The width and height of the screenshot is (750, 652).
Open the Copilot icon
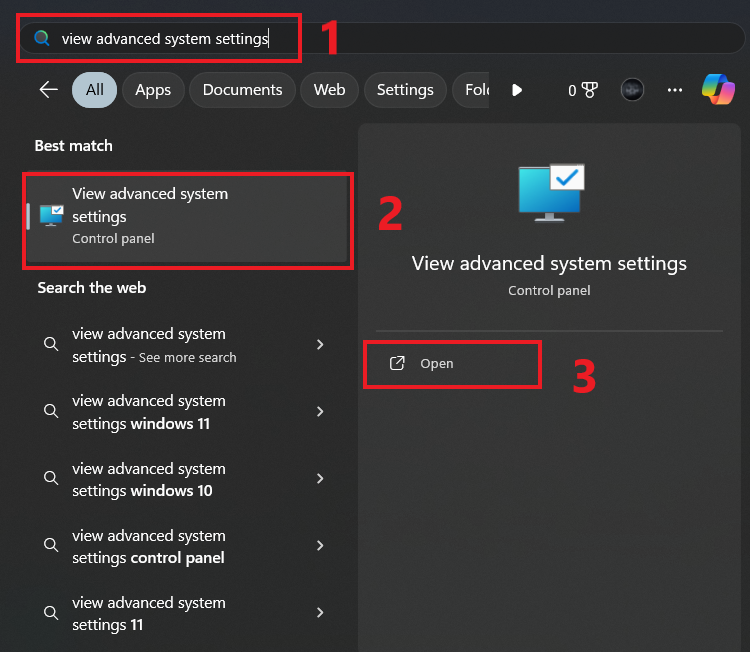(x=718, y=89)
